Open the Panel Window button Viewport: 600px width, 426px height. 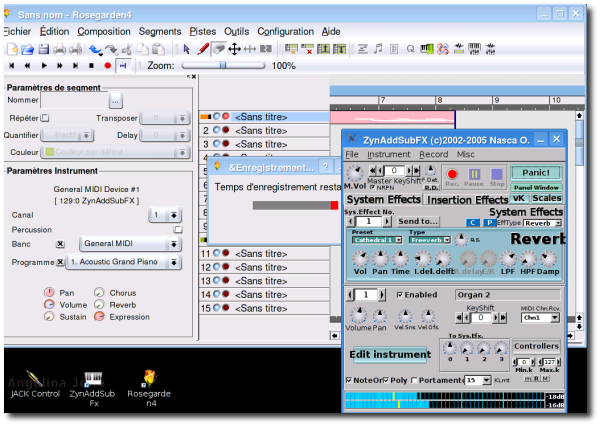pos(536,188)
